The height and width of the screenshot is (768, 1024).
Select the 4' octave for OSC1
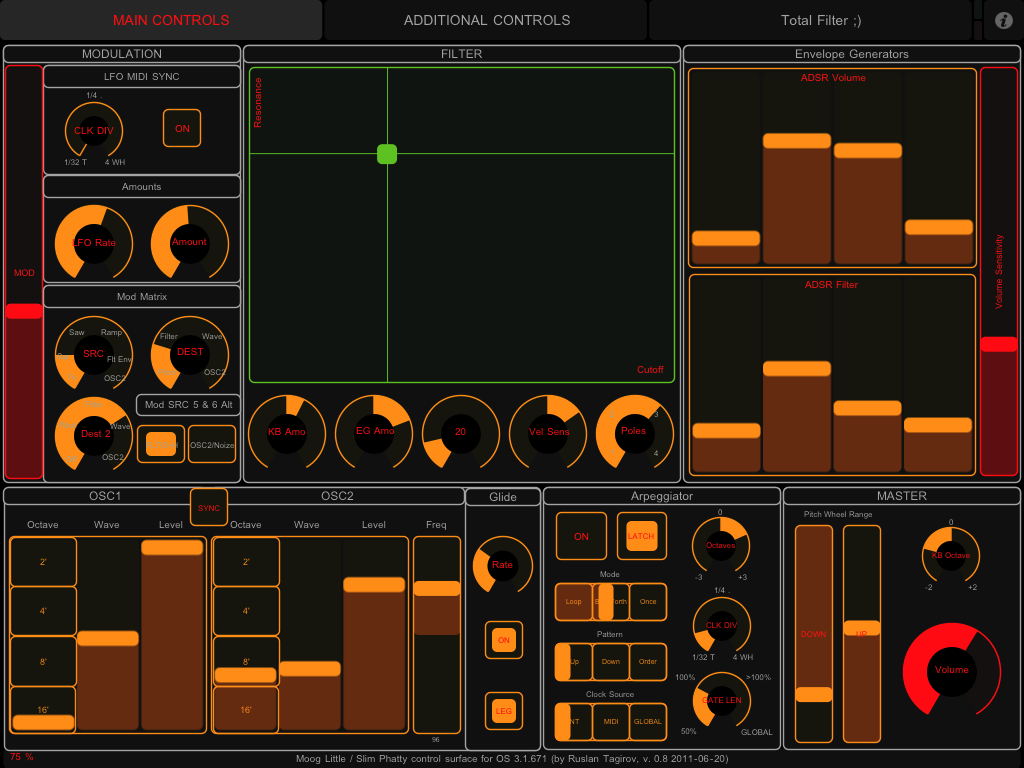click(43, 611)
